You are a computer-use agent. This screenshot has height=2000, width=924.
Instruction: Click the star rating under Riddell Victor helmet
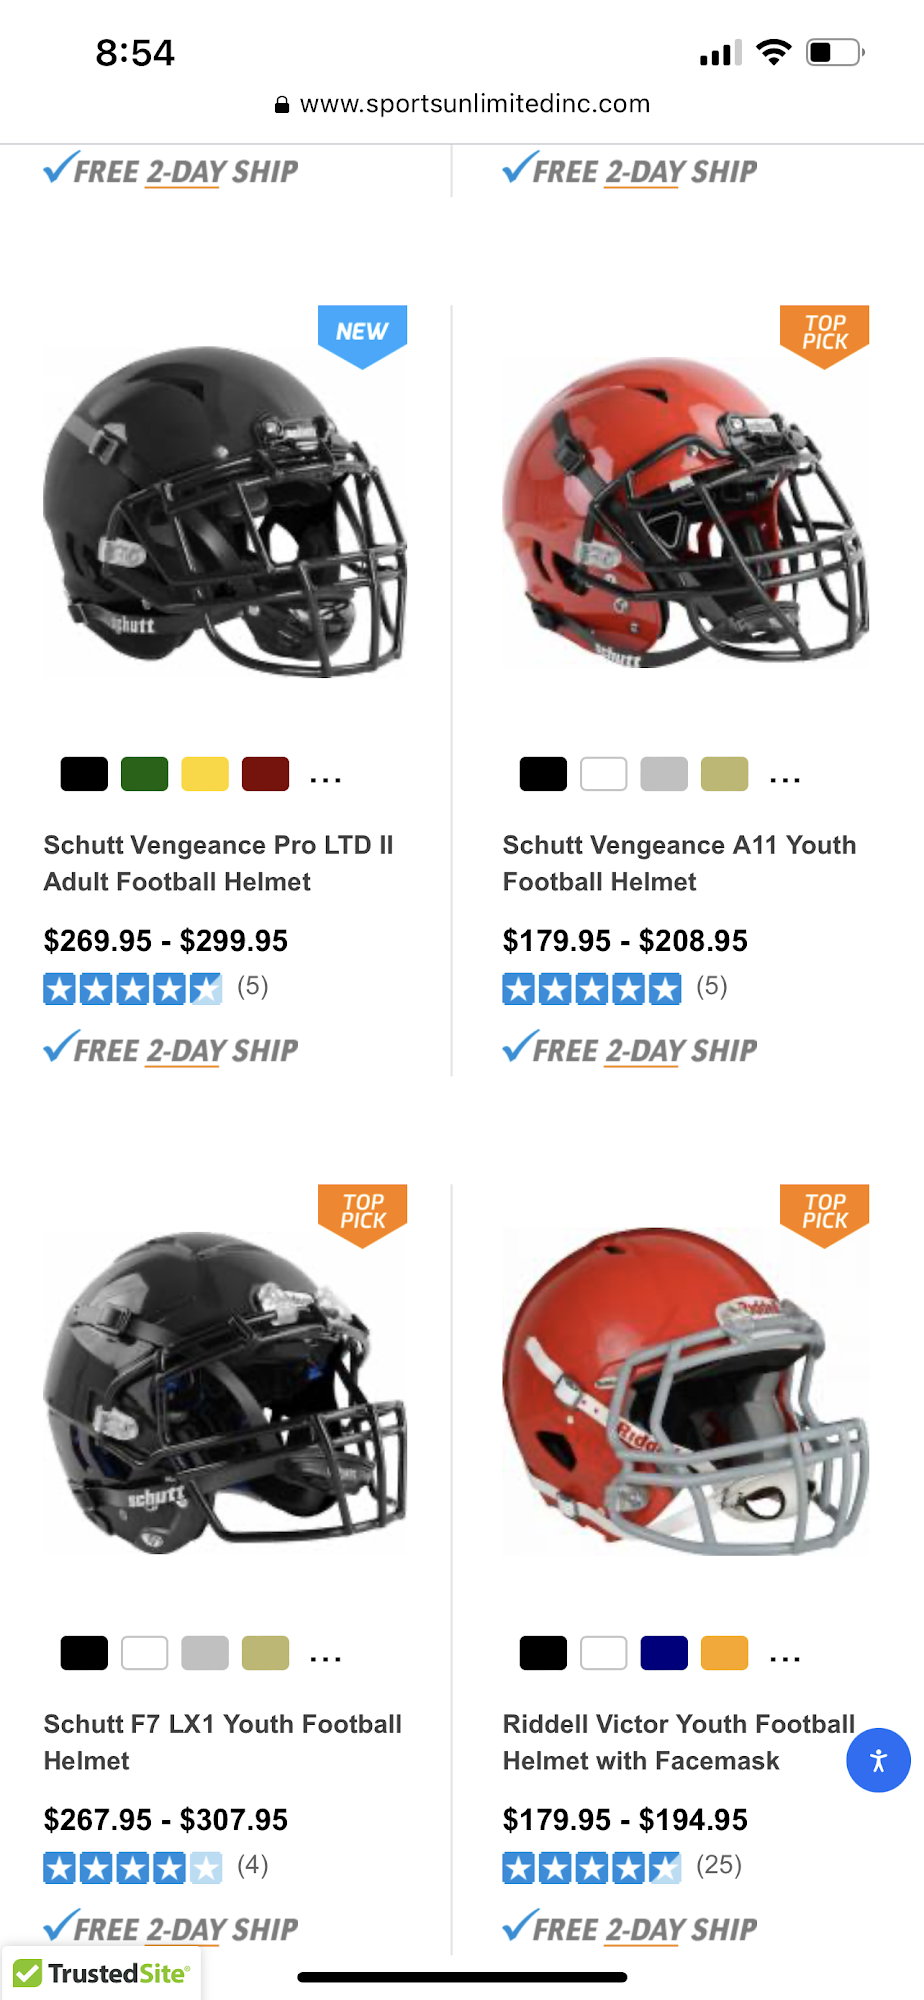click(592, 1867)
